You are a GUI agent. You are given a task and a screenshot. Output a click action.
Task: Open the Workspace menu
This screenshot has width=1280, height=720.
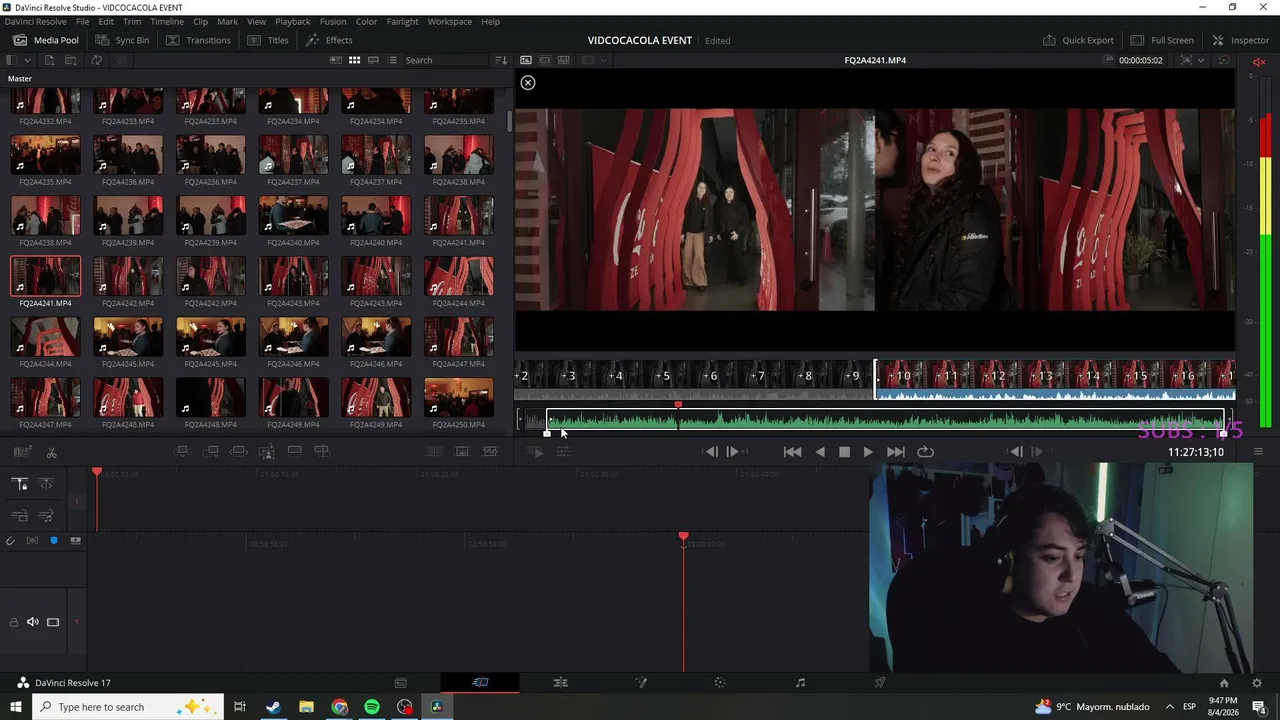pyautogui.click(x=450, y=21)
